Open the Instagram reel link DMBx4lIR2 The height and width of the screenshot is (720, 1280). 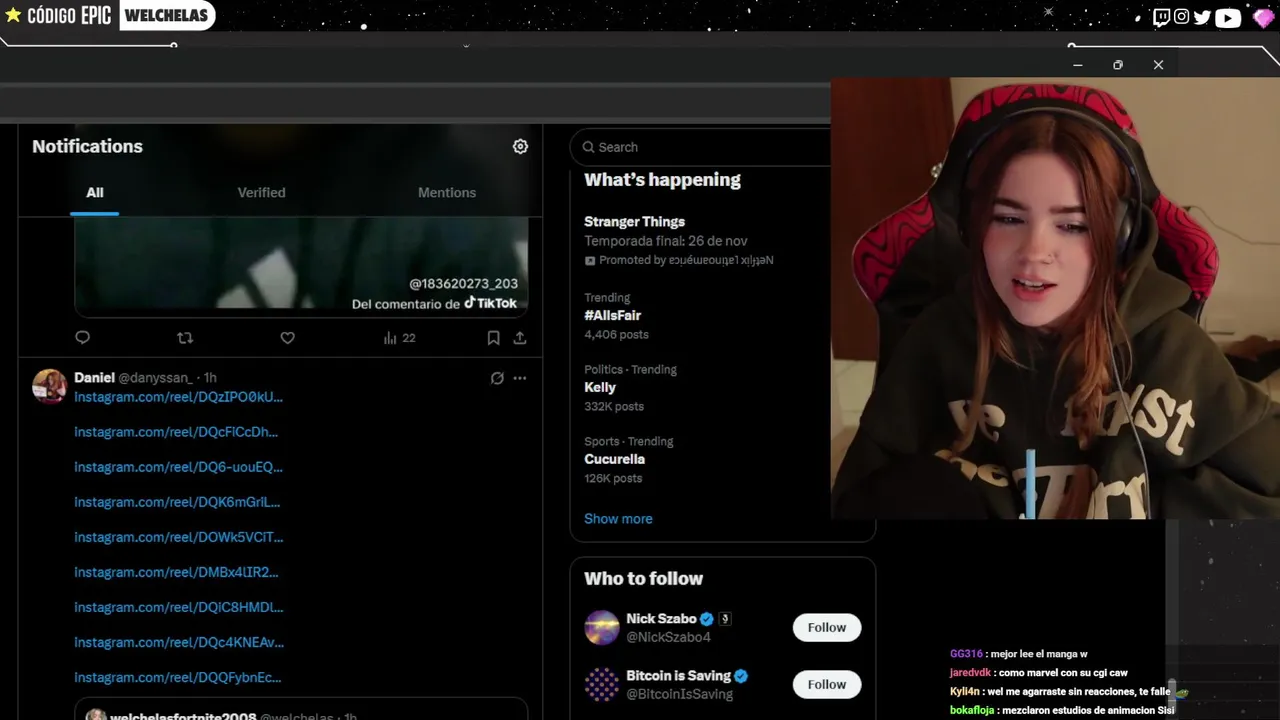176,572
